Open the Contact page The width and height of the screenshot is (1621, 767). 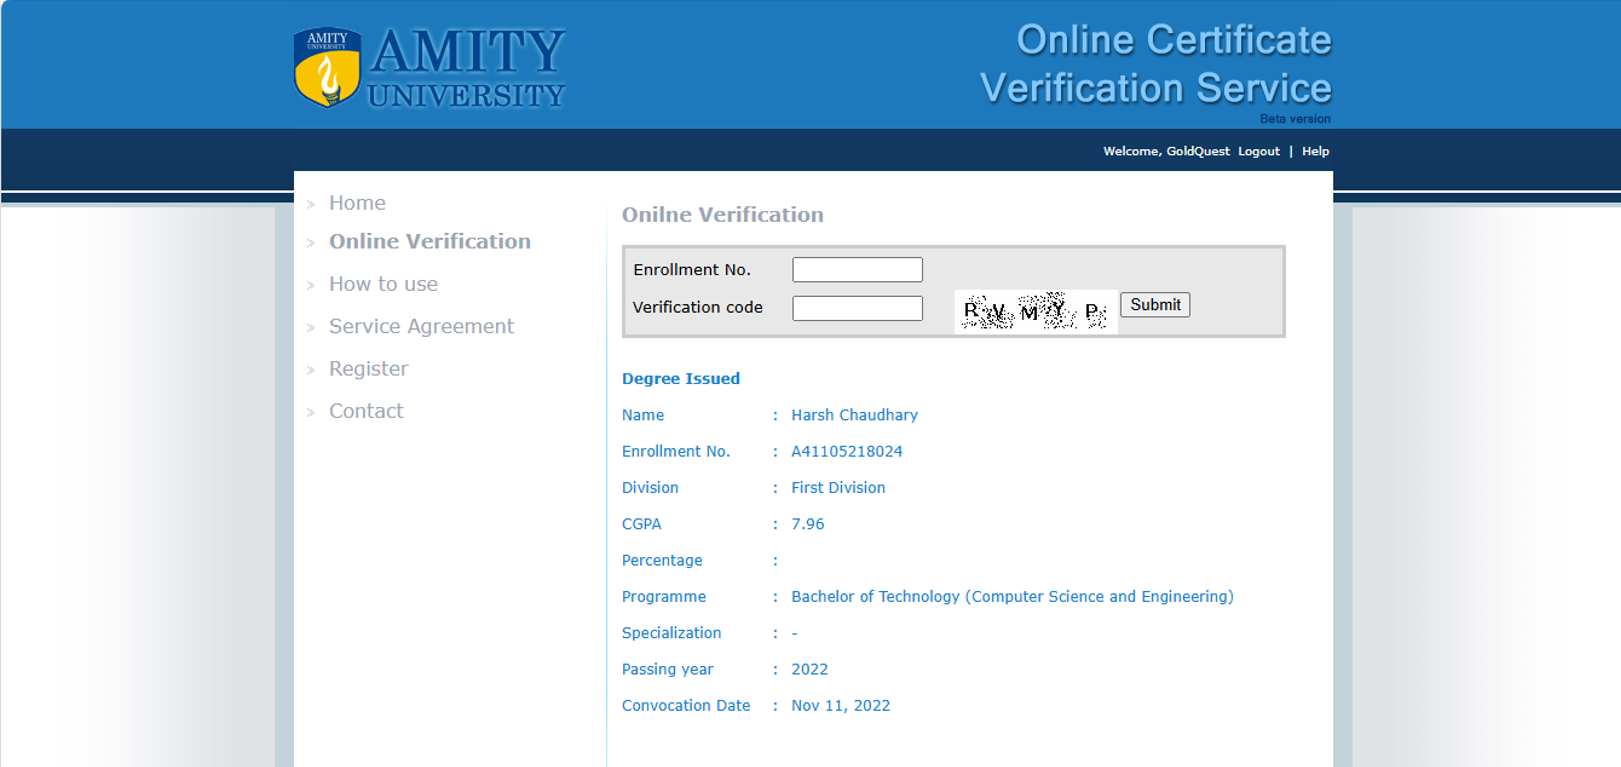click(366, 411)
